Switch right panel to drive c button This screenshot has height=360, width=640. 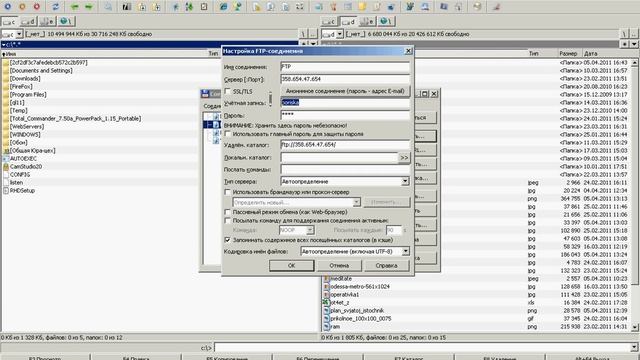point(329,21)
